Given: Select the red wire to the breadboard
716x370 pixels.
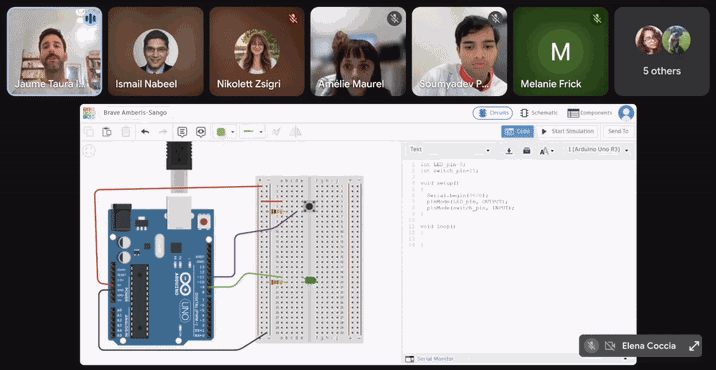Looking at the screenshot, I should [178, 188].
